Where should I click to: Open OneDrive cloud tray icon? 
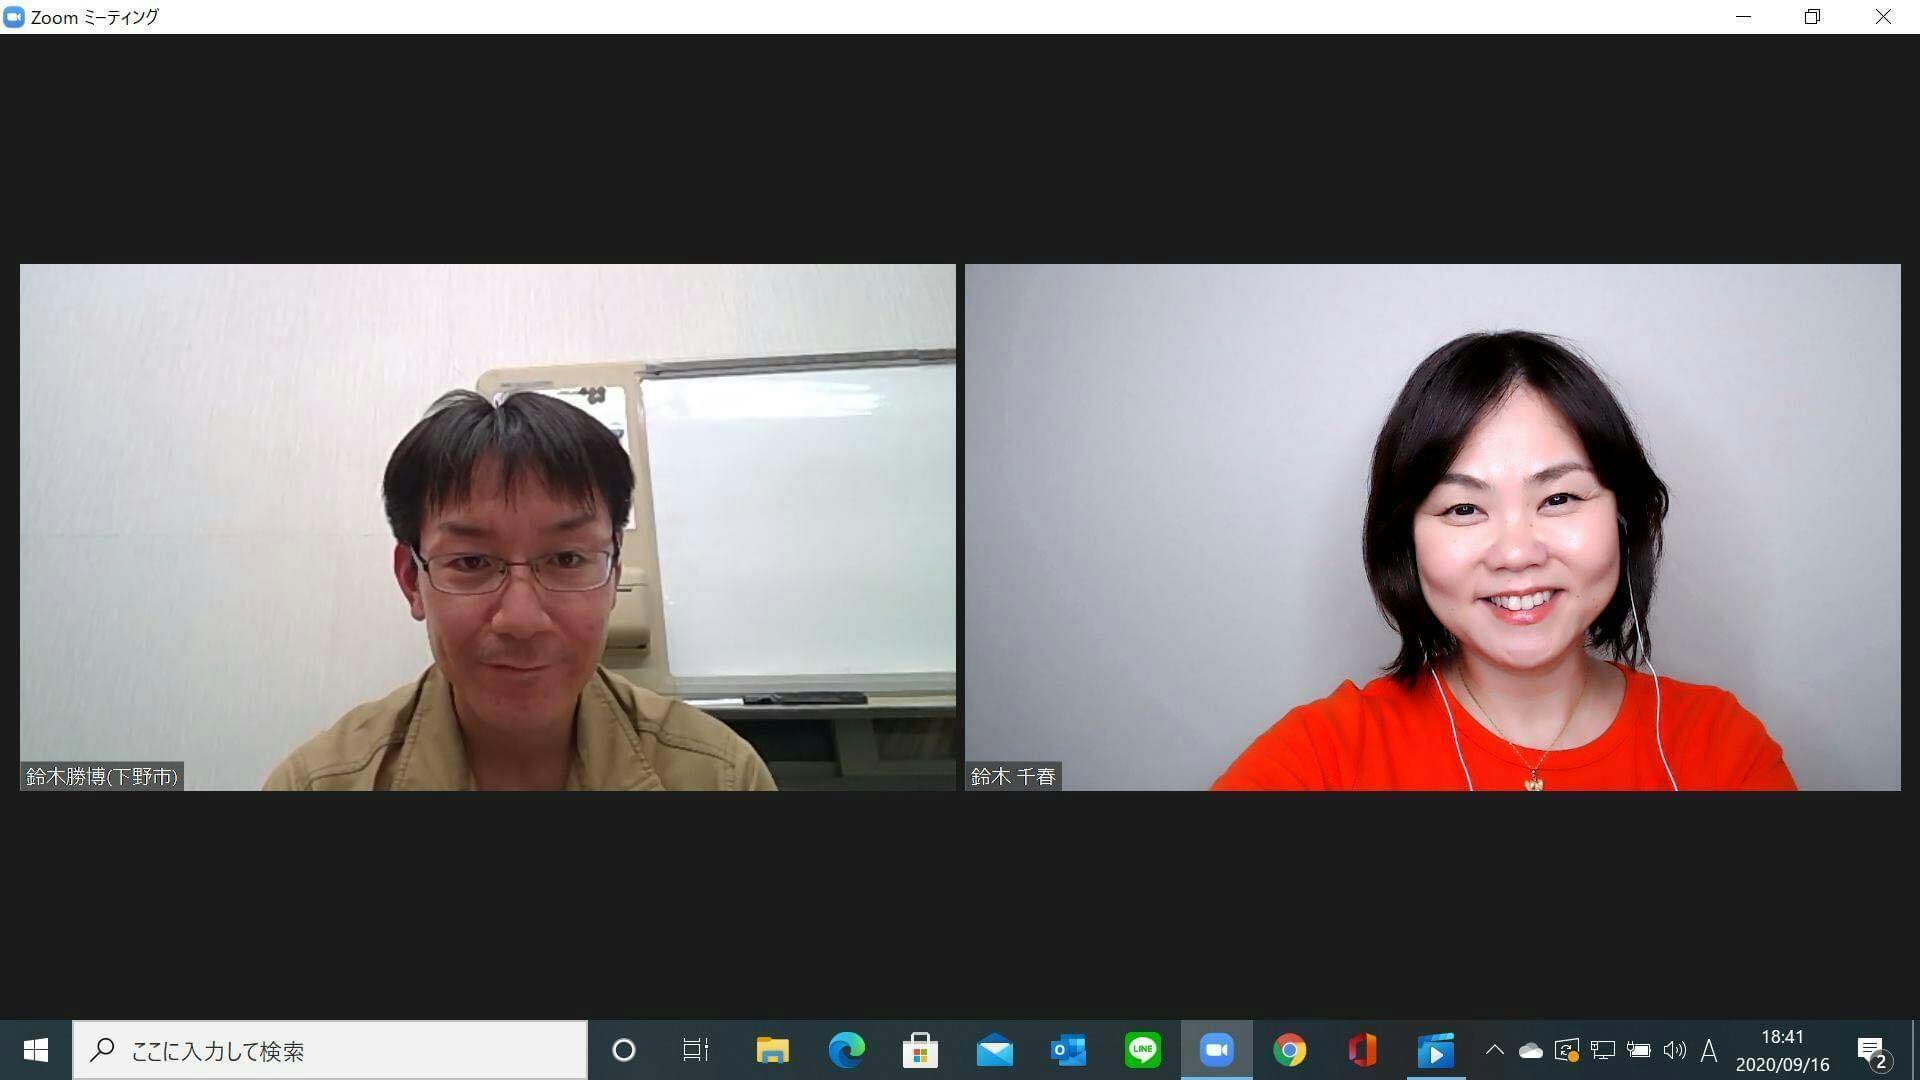click(1530, 1050)
